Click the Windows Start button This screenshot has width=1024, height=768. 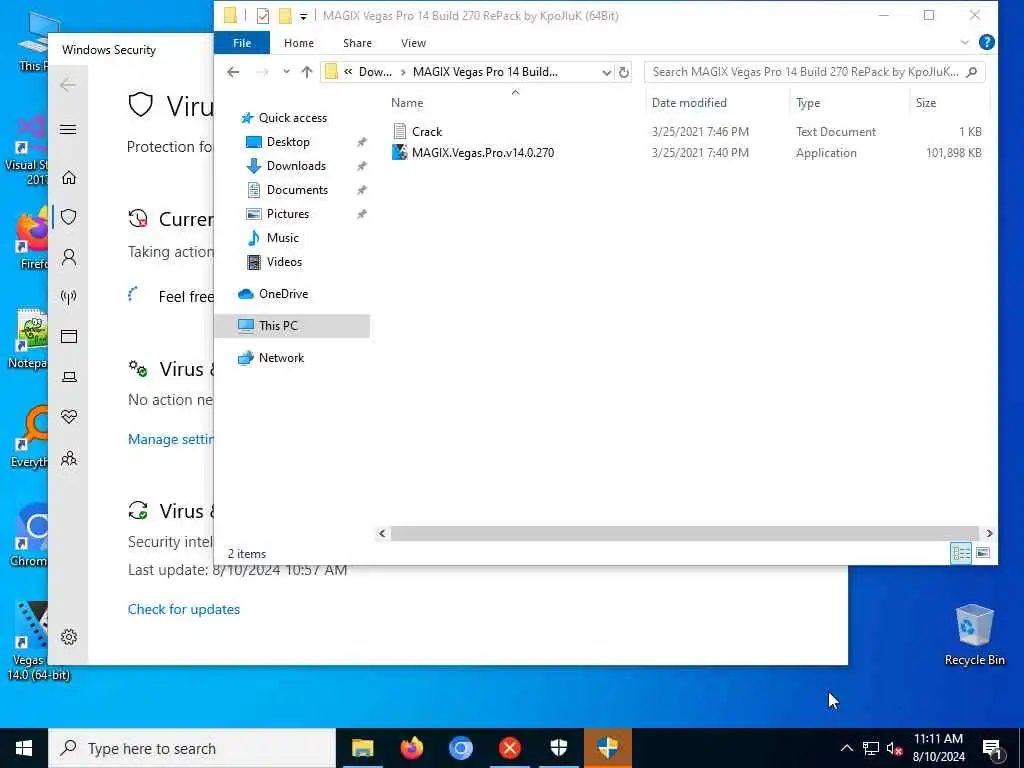[24, 748]
